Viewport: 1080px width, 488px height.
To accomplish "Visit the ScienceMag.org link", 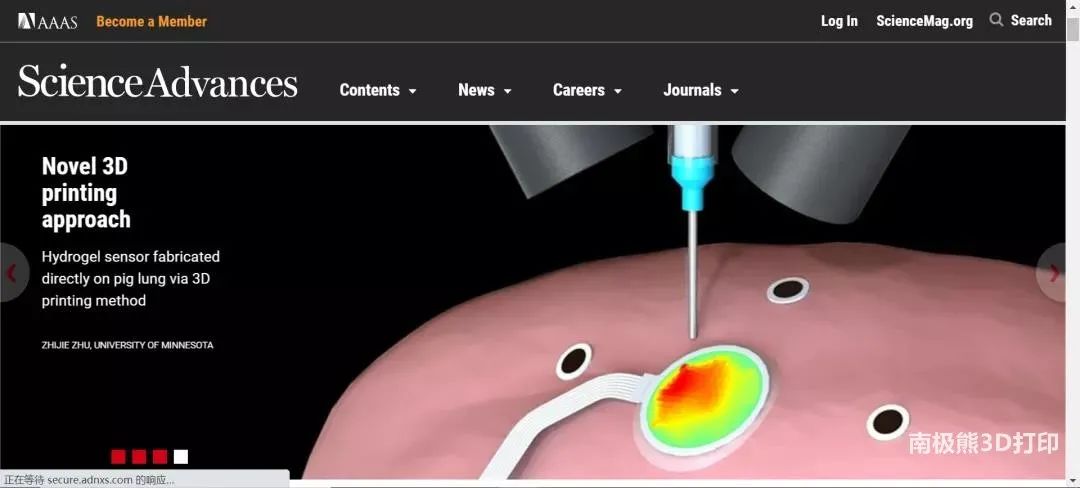I will pos(924,21).
